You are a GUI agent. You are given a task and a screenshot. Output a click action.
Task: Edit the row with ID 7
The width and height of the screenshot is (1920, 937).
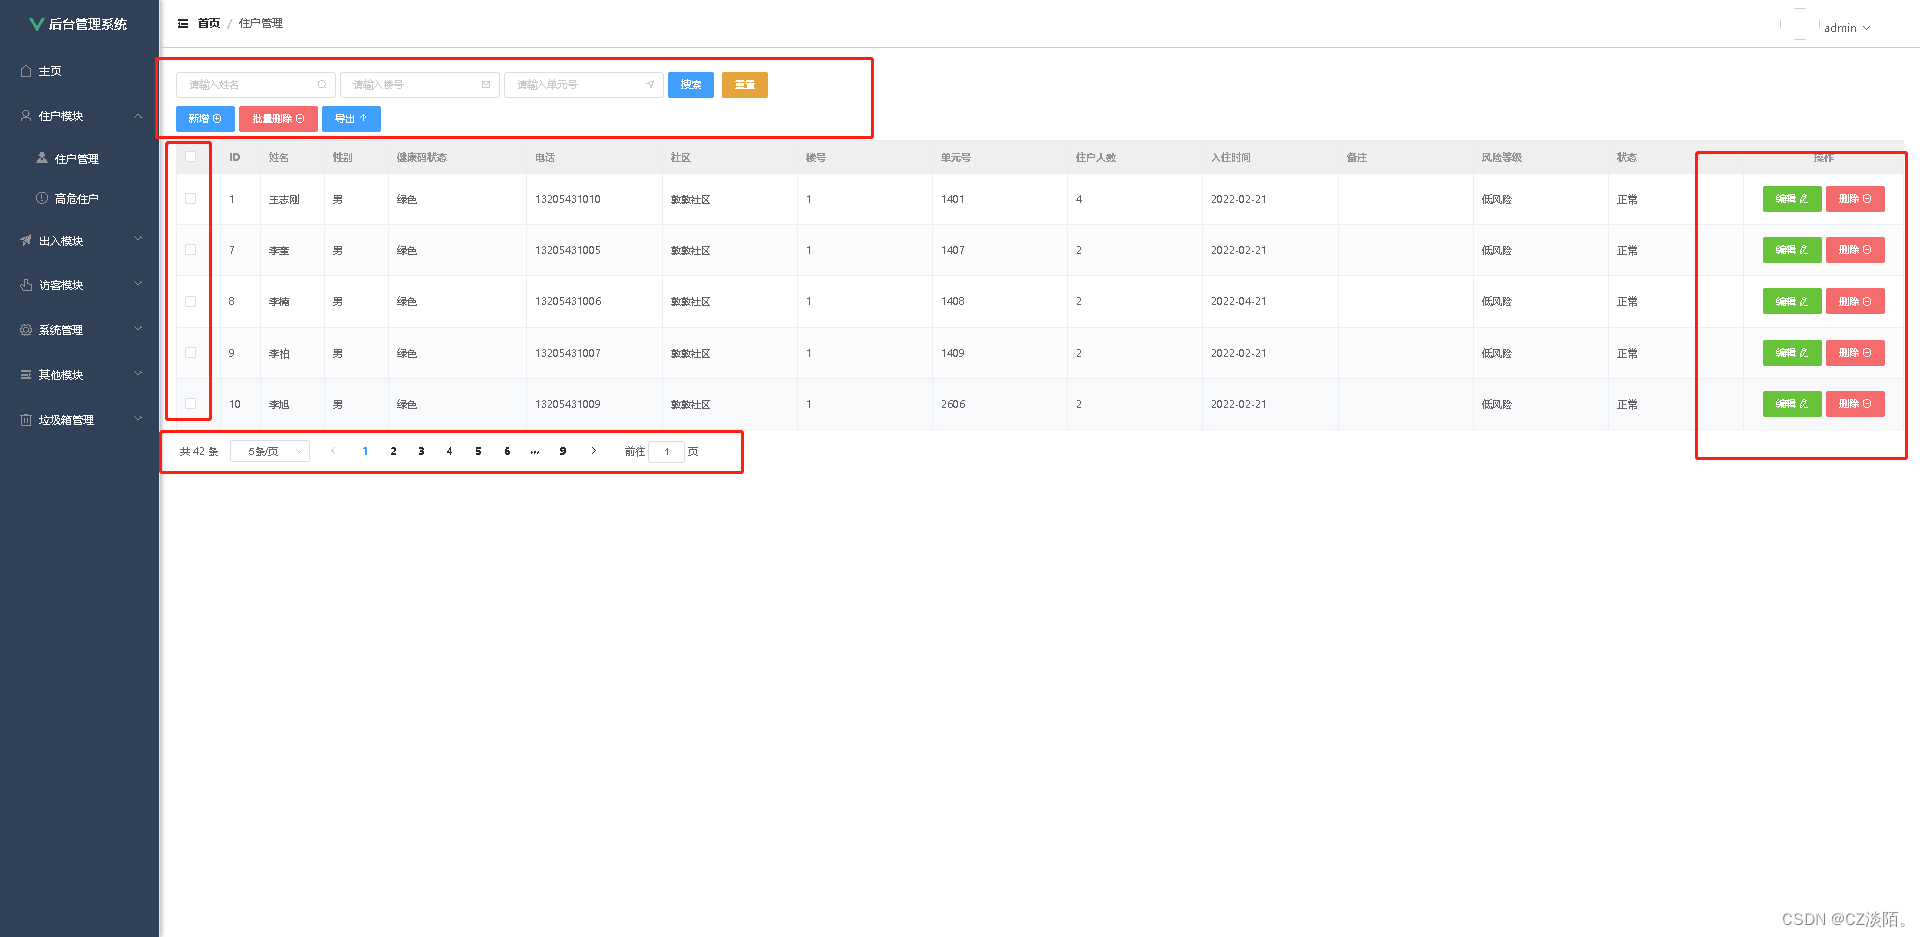pos(1792,250)
